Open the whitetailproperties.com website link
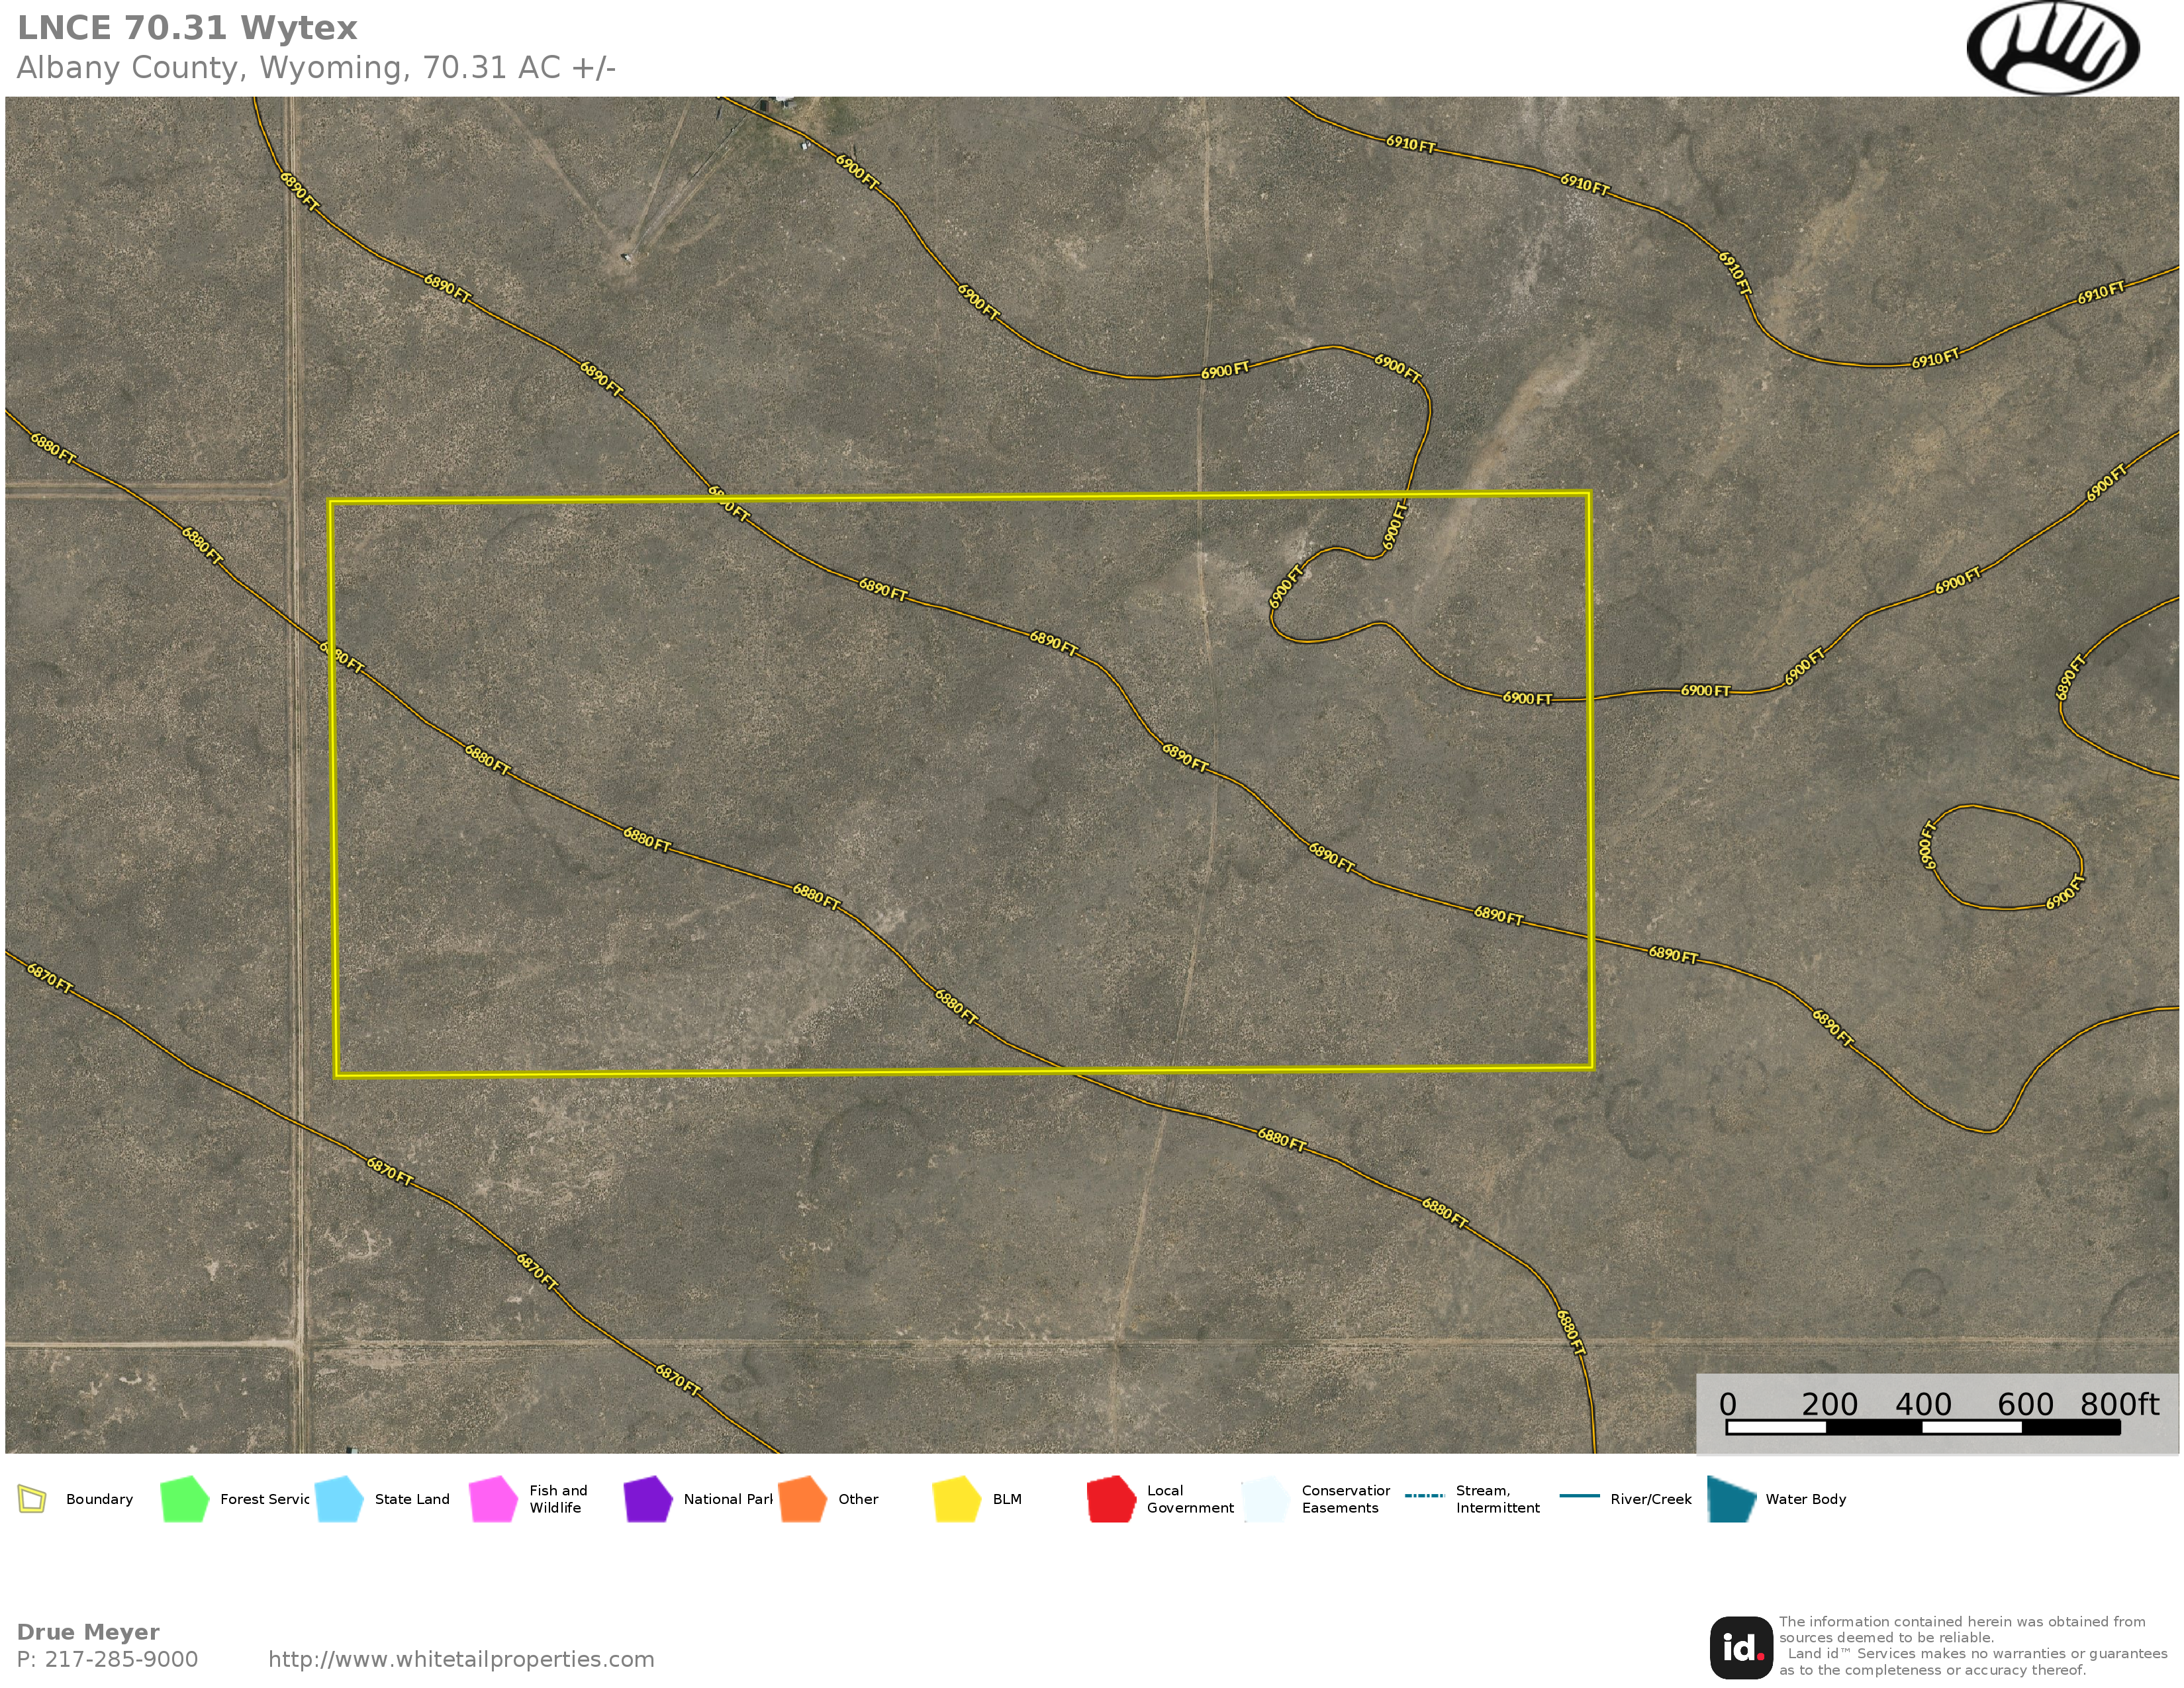This screenshot has width=2184, height=1688. pyautogui.click(x=461, y=1659)
